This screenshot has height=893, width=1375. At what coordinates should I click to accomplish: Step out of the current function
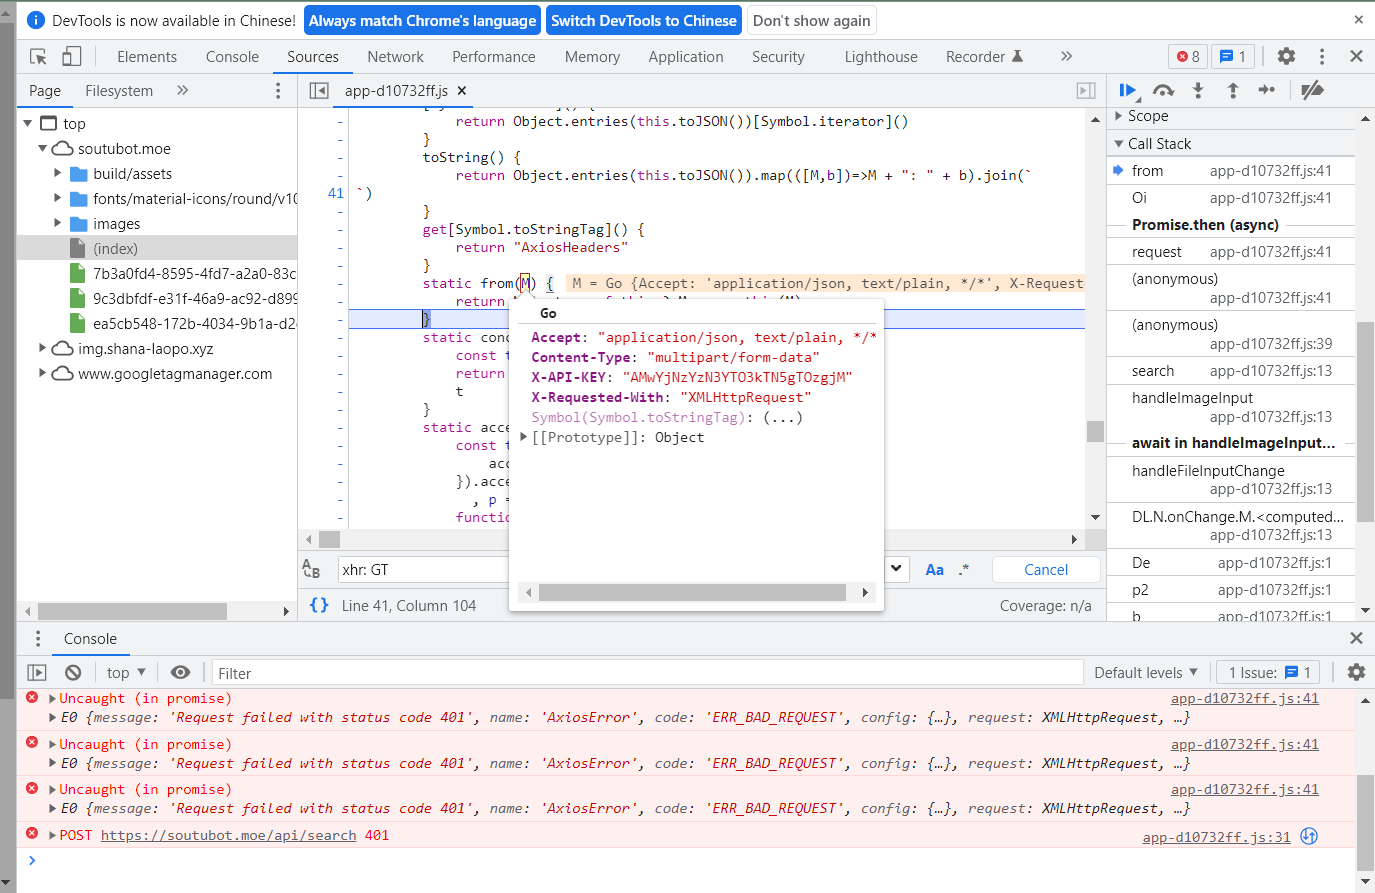coord(1232,90)
